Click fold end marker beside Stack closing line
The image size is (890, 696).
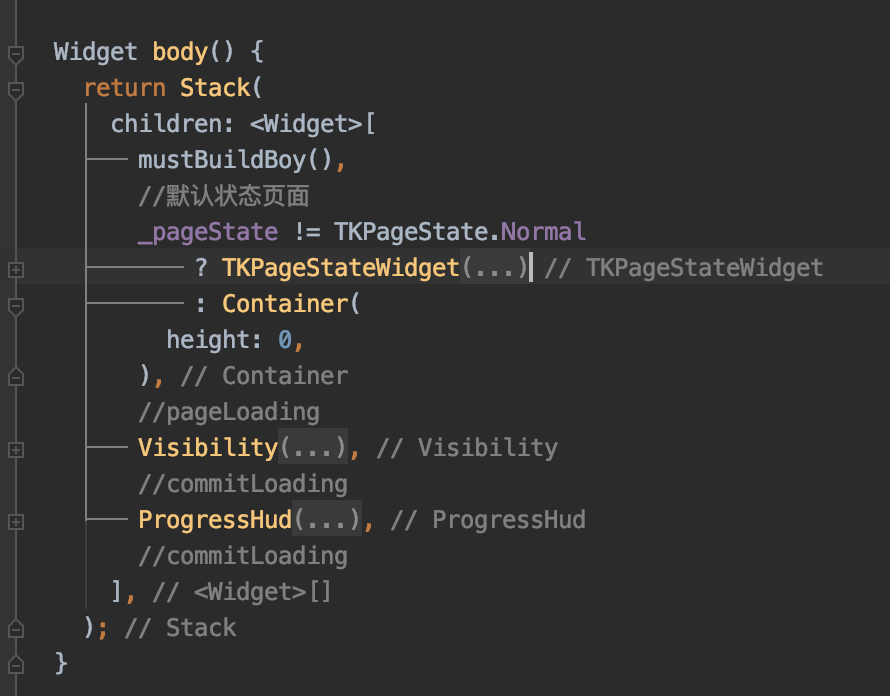pos(15,628)
